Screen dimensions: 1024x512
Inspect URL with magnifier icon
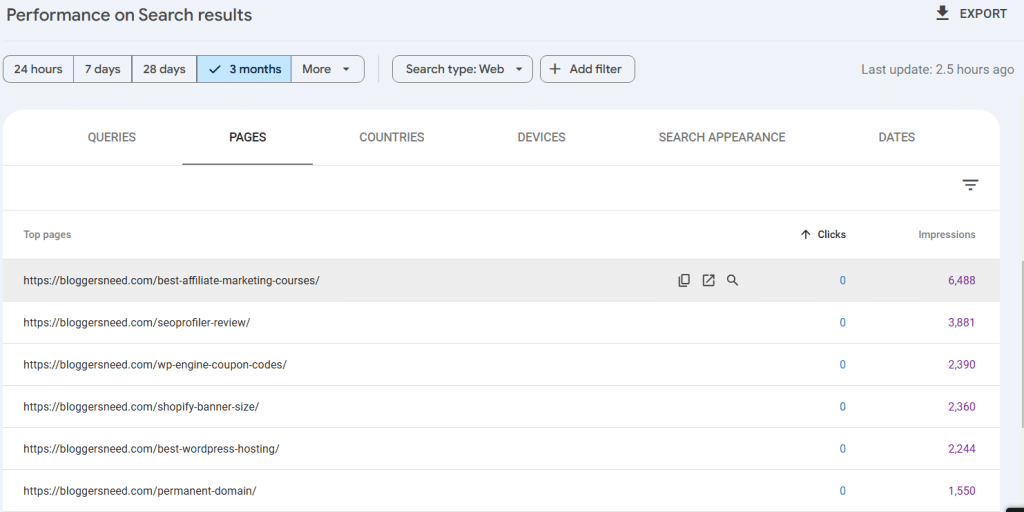click(733, 281)
